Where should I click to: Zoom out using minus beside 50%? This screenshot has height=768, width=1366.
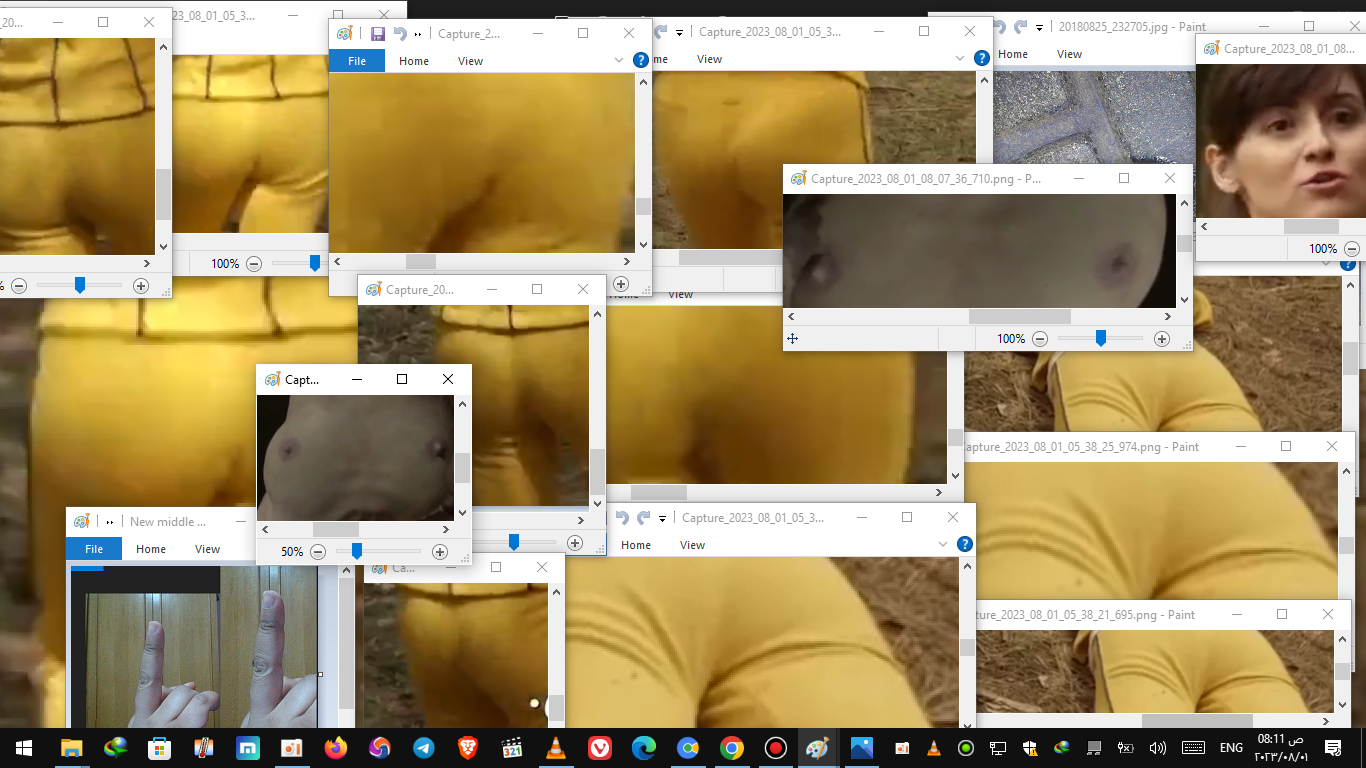click(x=318, y=552)
